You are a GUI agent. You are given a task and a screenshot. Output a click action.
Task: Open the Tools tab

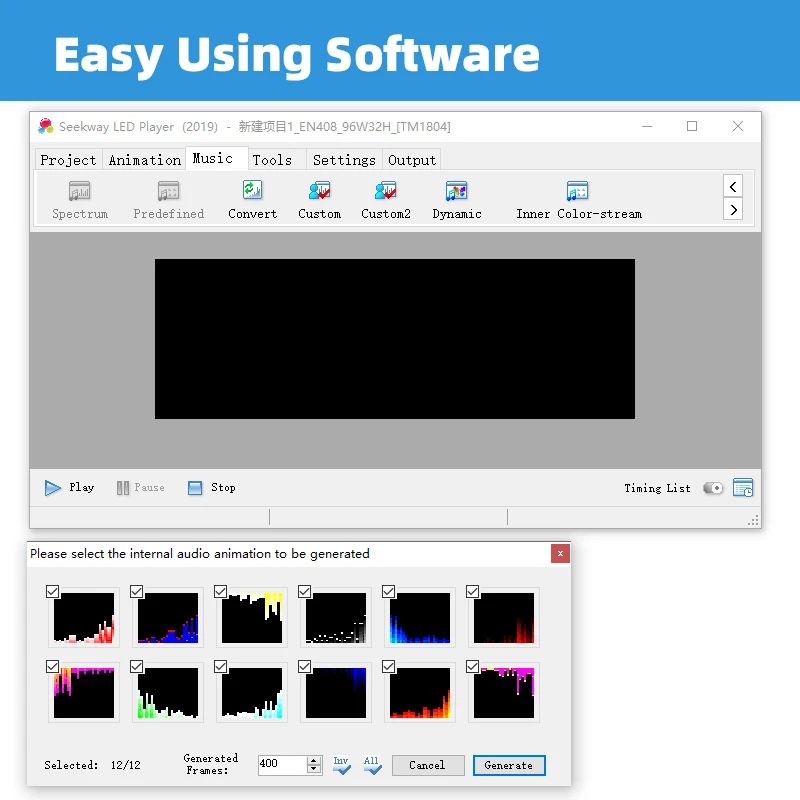(x=277, y=160)
